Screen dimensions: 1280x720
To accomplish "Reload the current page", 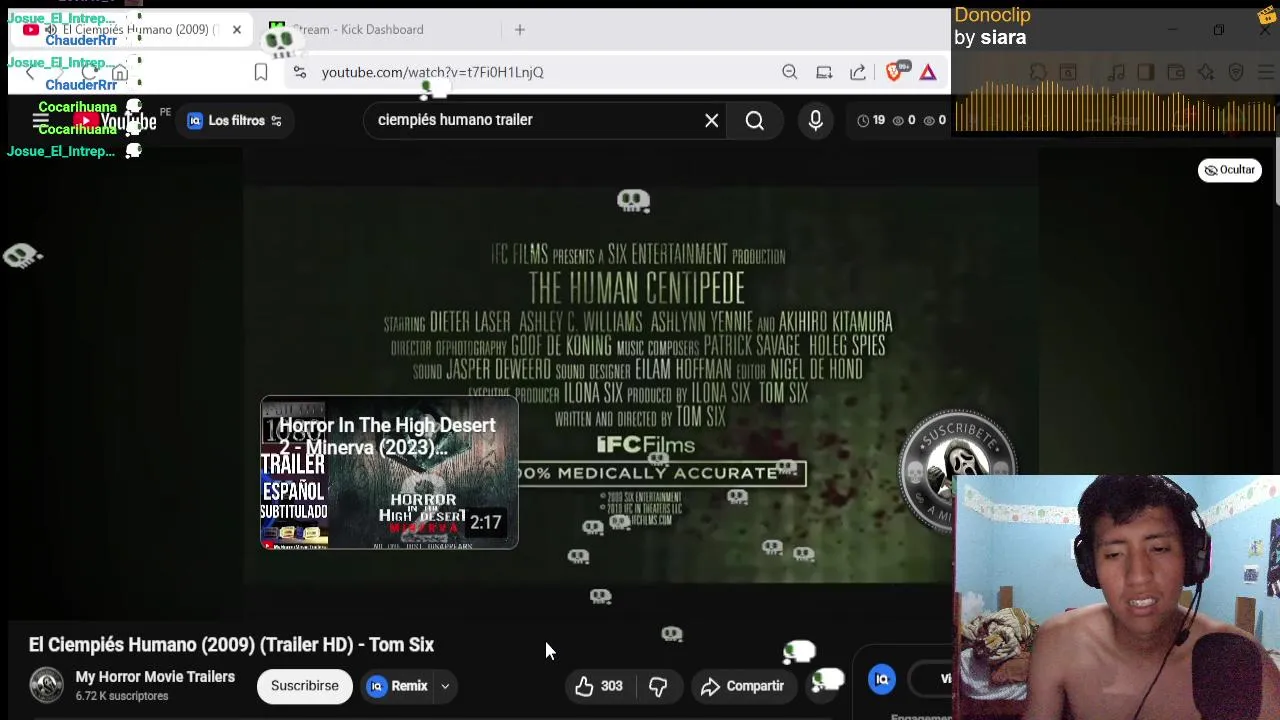I will point(90,72).
